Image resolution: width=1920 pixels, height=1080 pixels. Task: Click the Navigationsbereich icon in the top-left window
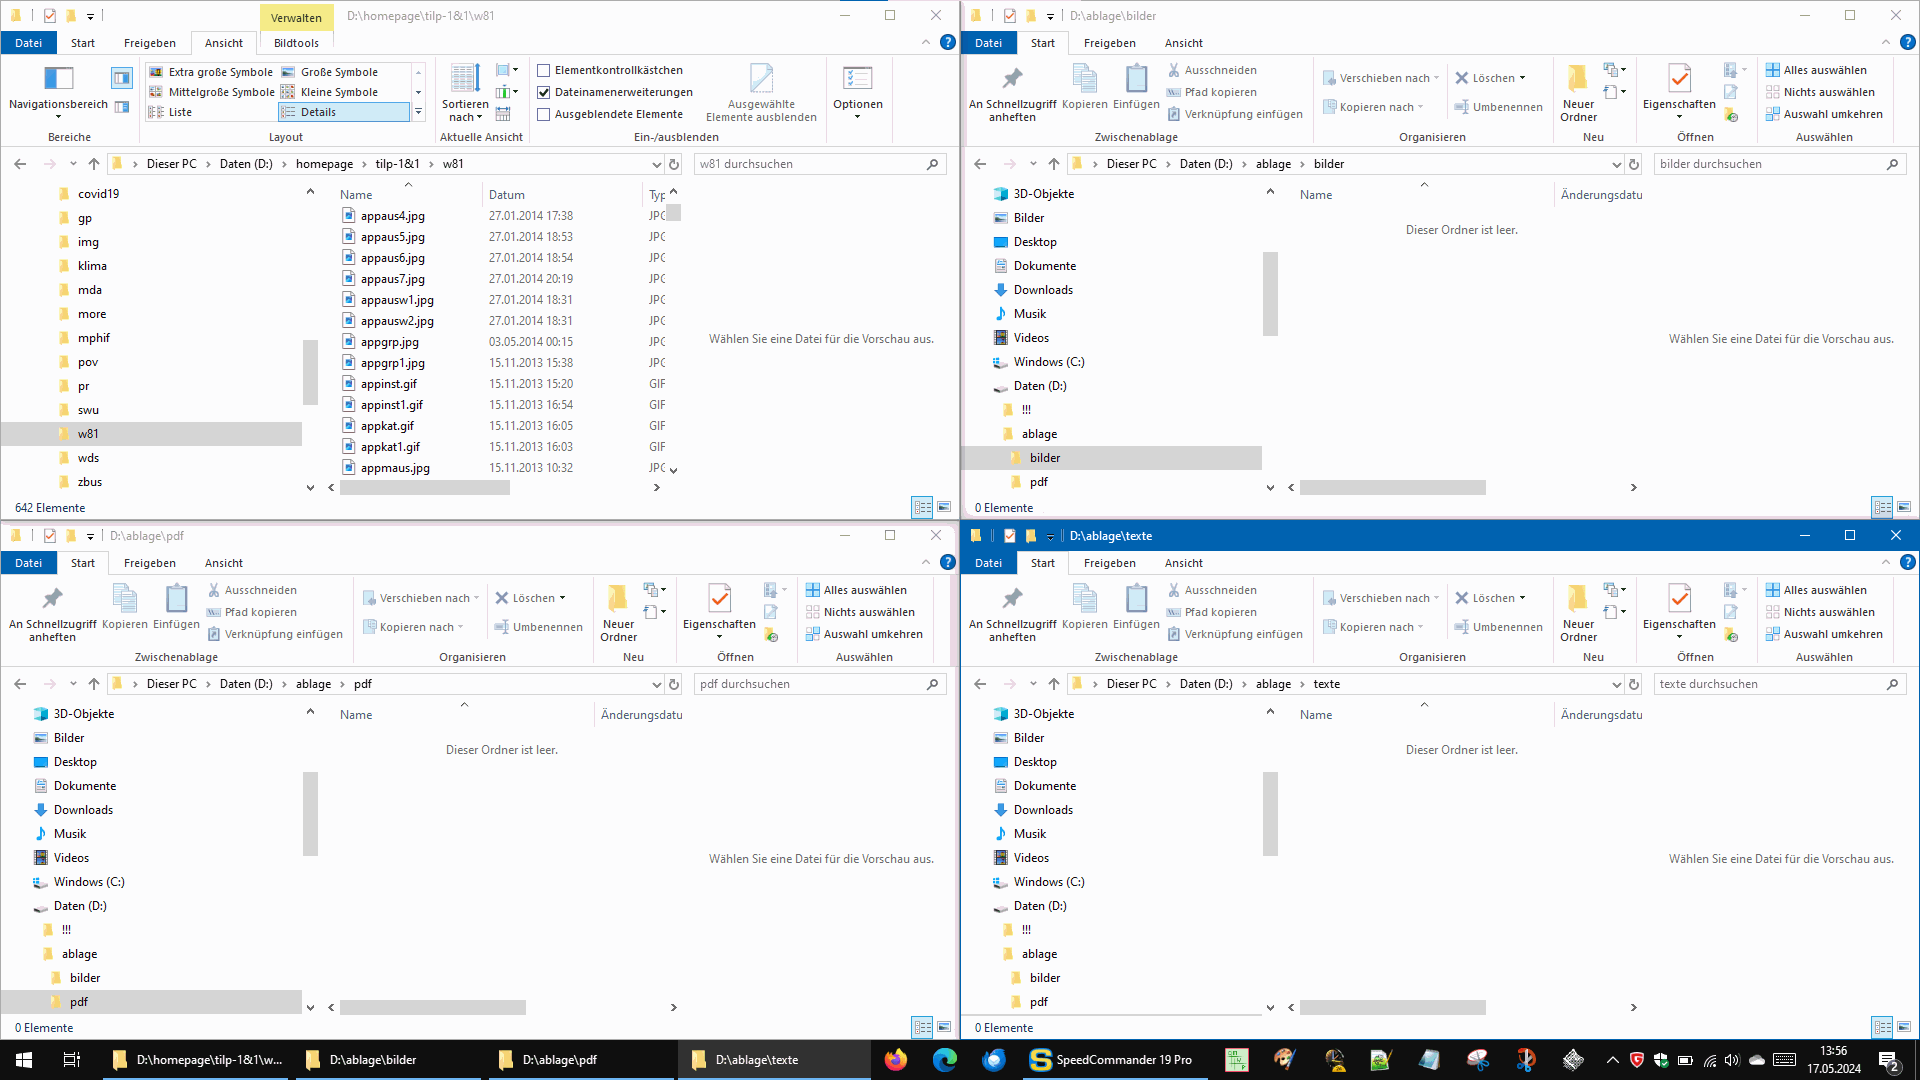click(58, 79)
